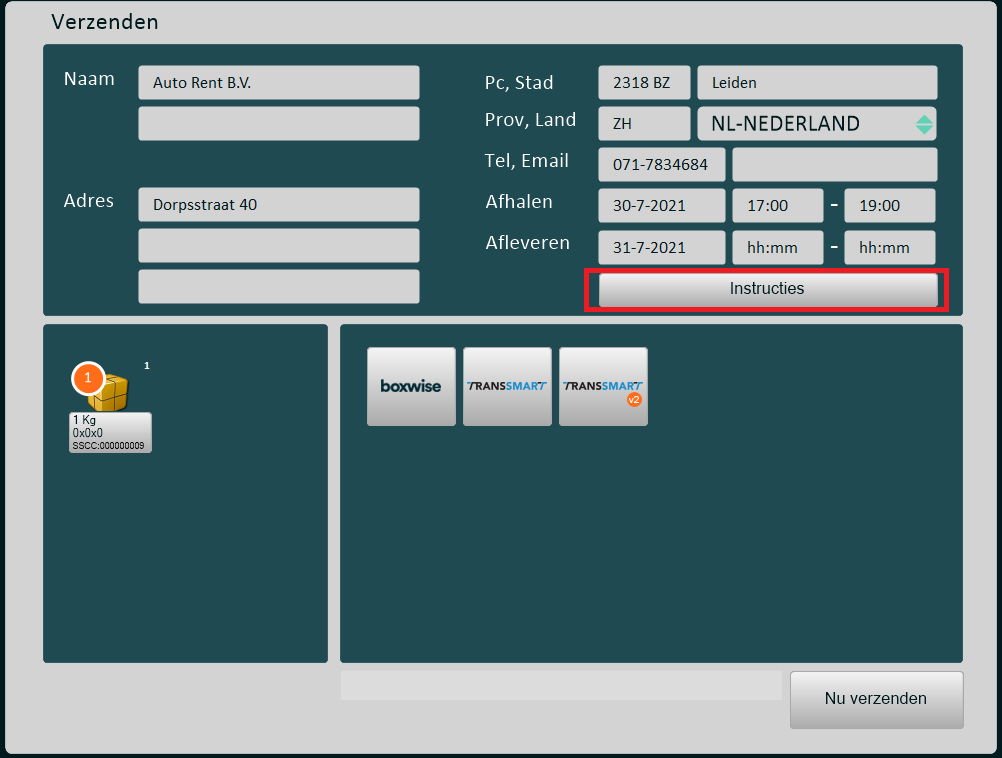1002x758 pixels.
Task: Open the NL-NEDERLAND country dropdown
Action: (x=816, y=124)
